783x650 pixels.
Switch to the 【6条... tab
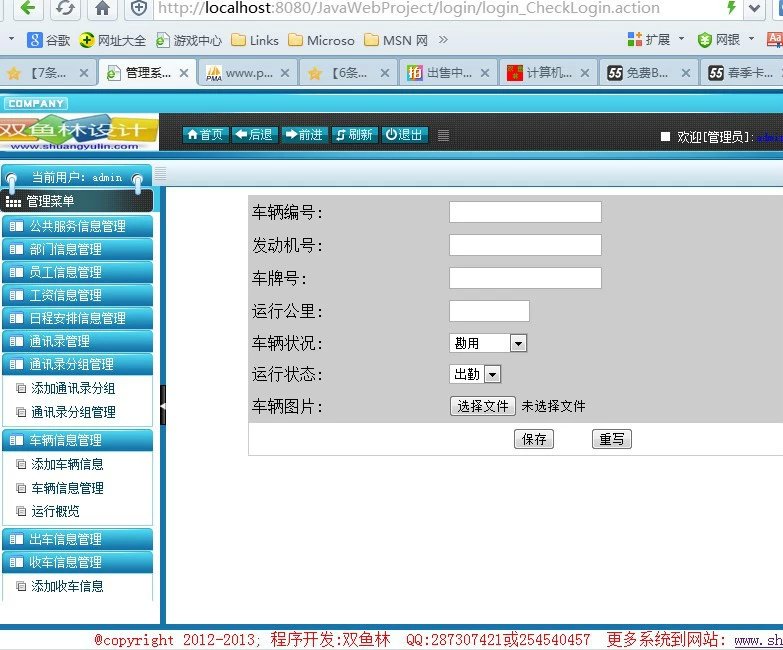click(348, 73)
